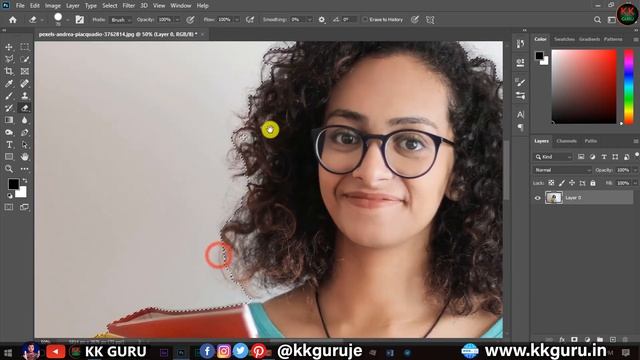The height and width of the screenshot is (360, 640).
Task: Toggle airbrush-style build-up icon
Action: [x=250, y=20]
